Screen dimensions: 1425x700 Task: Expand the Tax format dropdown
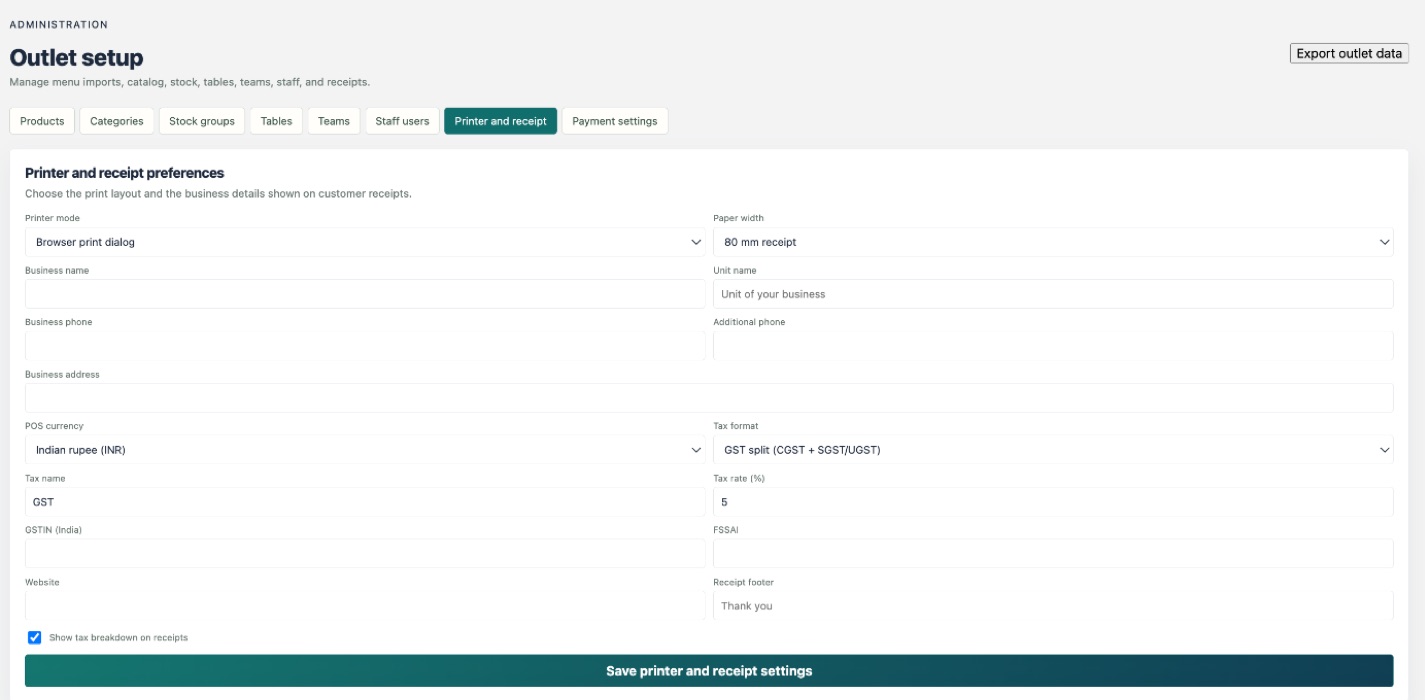1053,450
